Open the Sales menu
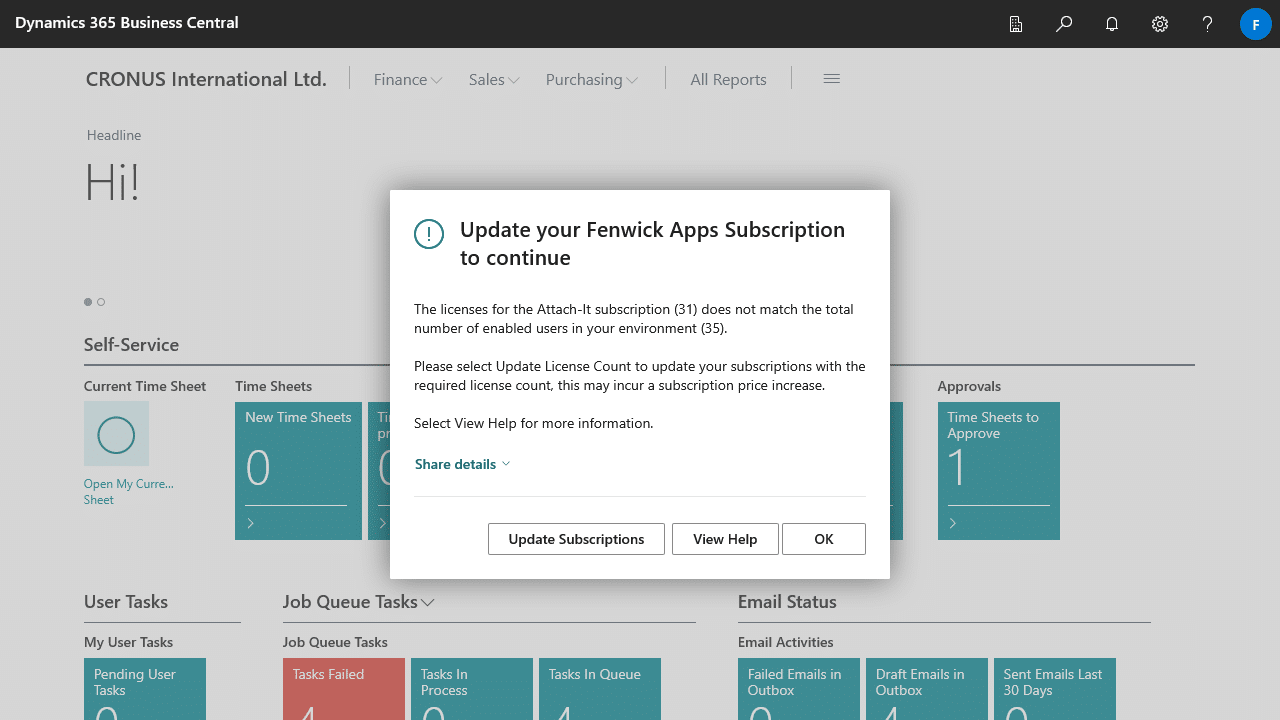The width and height of the screenshot is (1280, 720). click(x=493, y=80)
